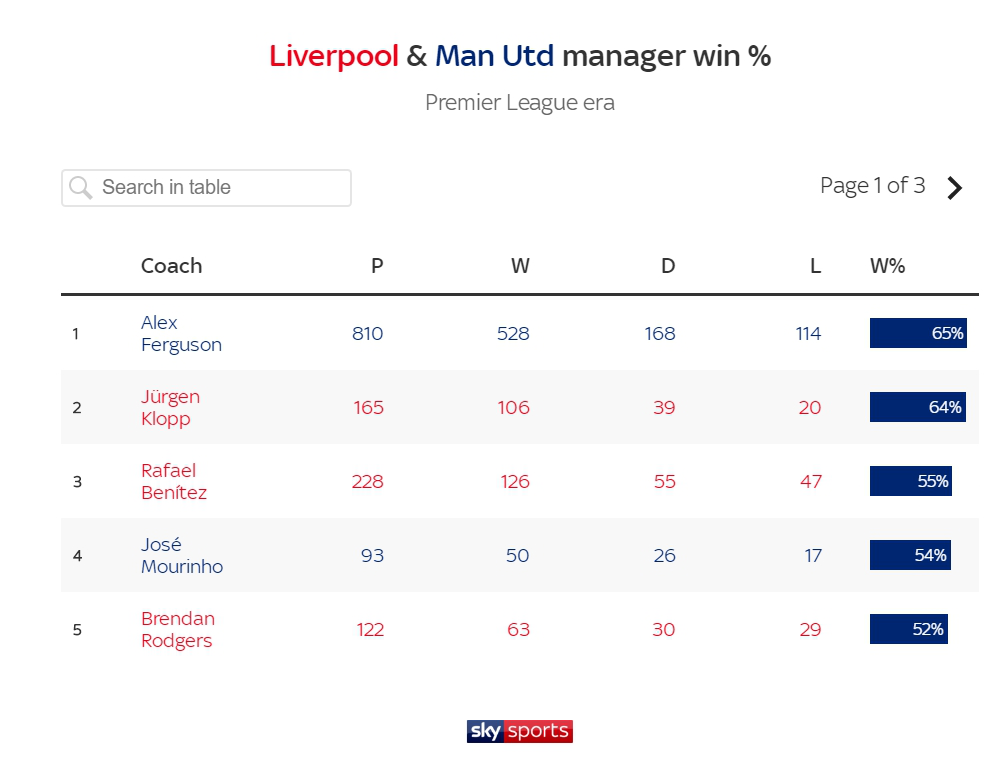Sort by the D column header
Viewport: 1004px width, 760px height.
click(668, 266)
